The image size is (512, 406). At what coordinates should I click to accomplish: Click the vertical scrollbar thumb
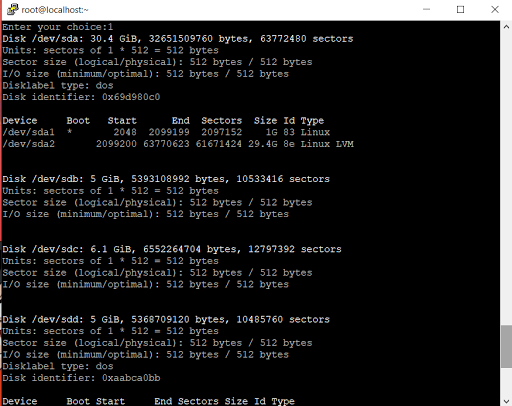pos(506,346)
